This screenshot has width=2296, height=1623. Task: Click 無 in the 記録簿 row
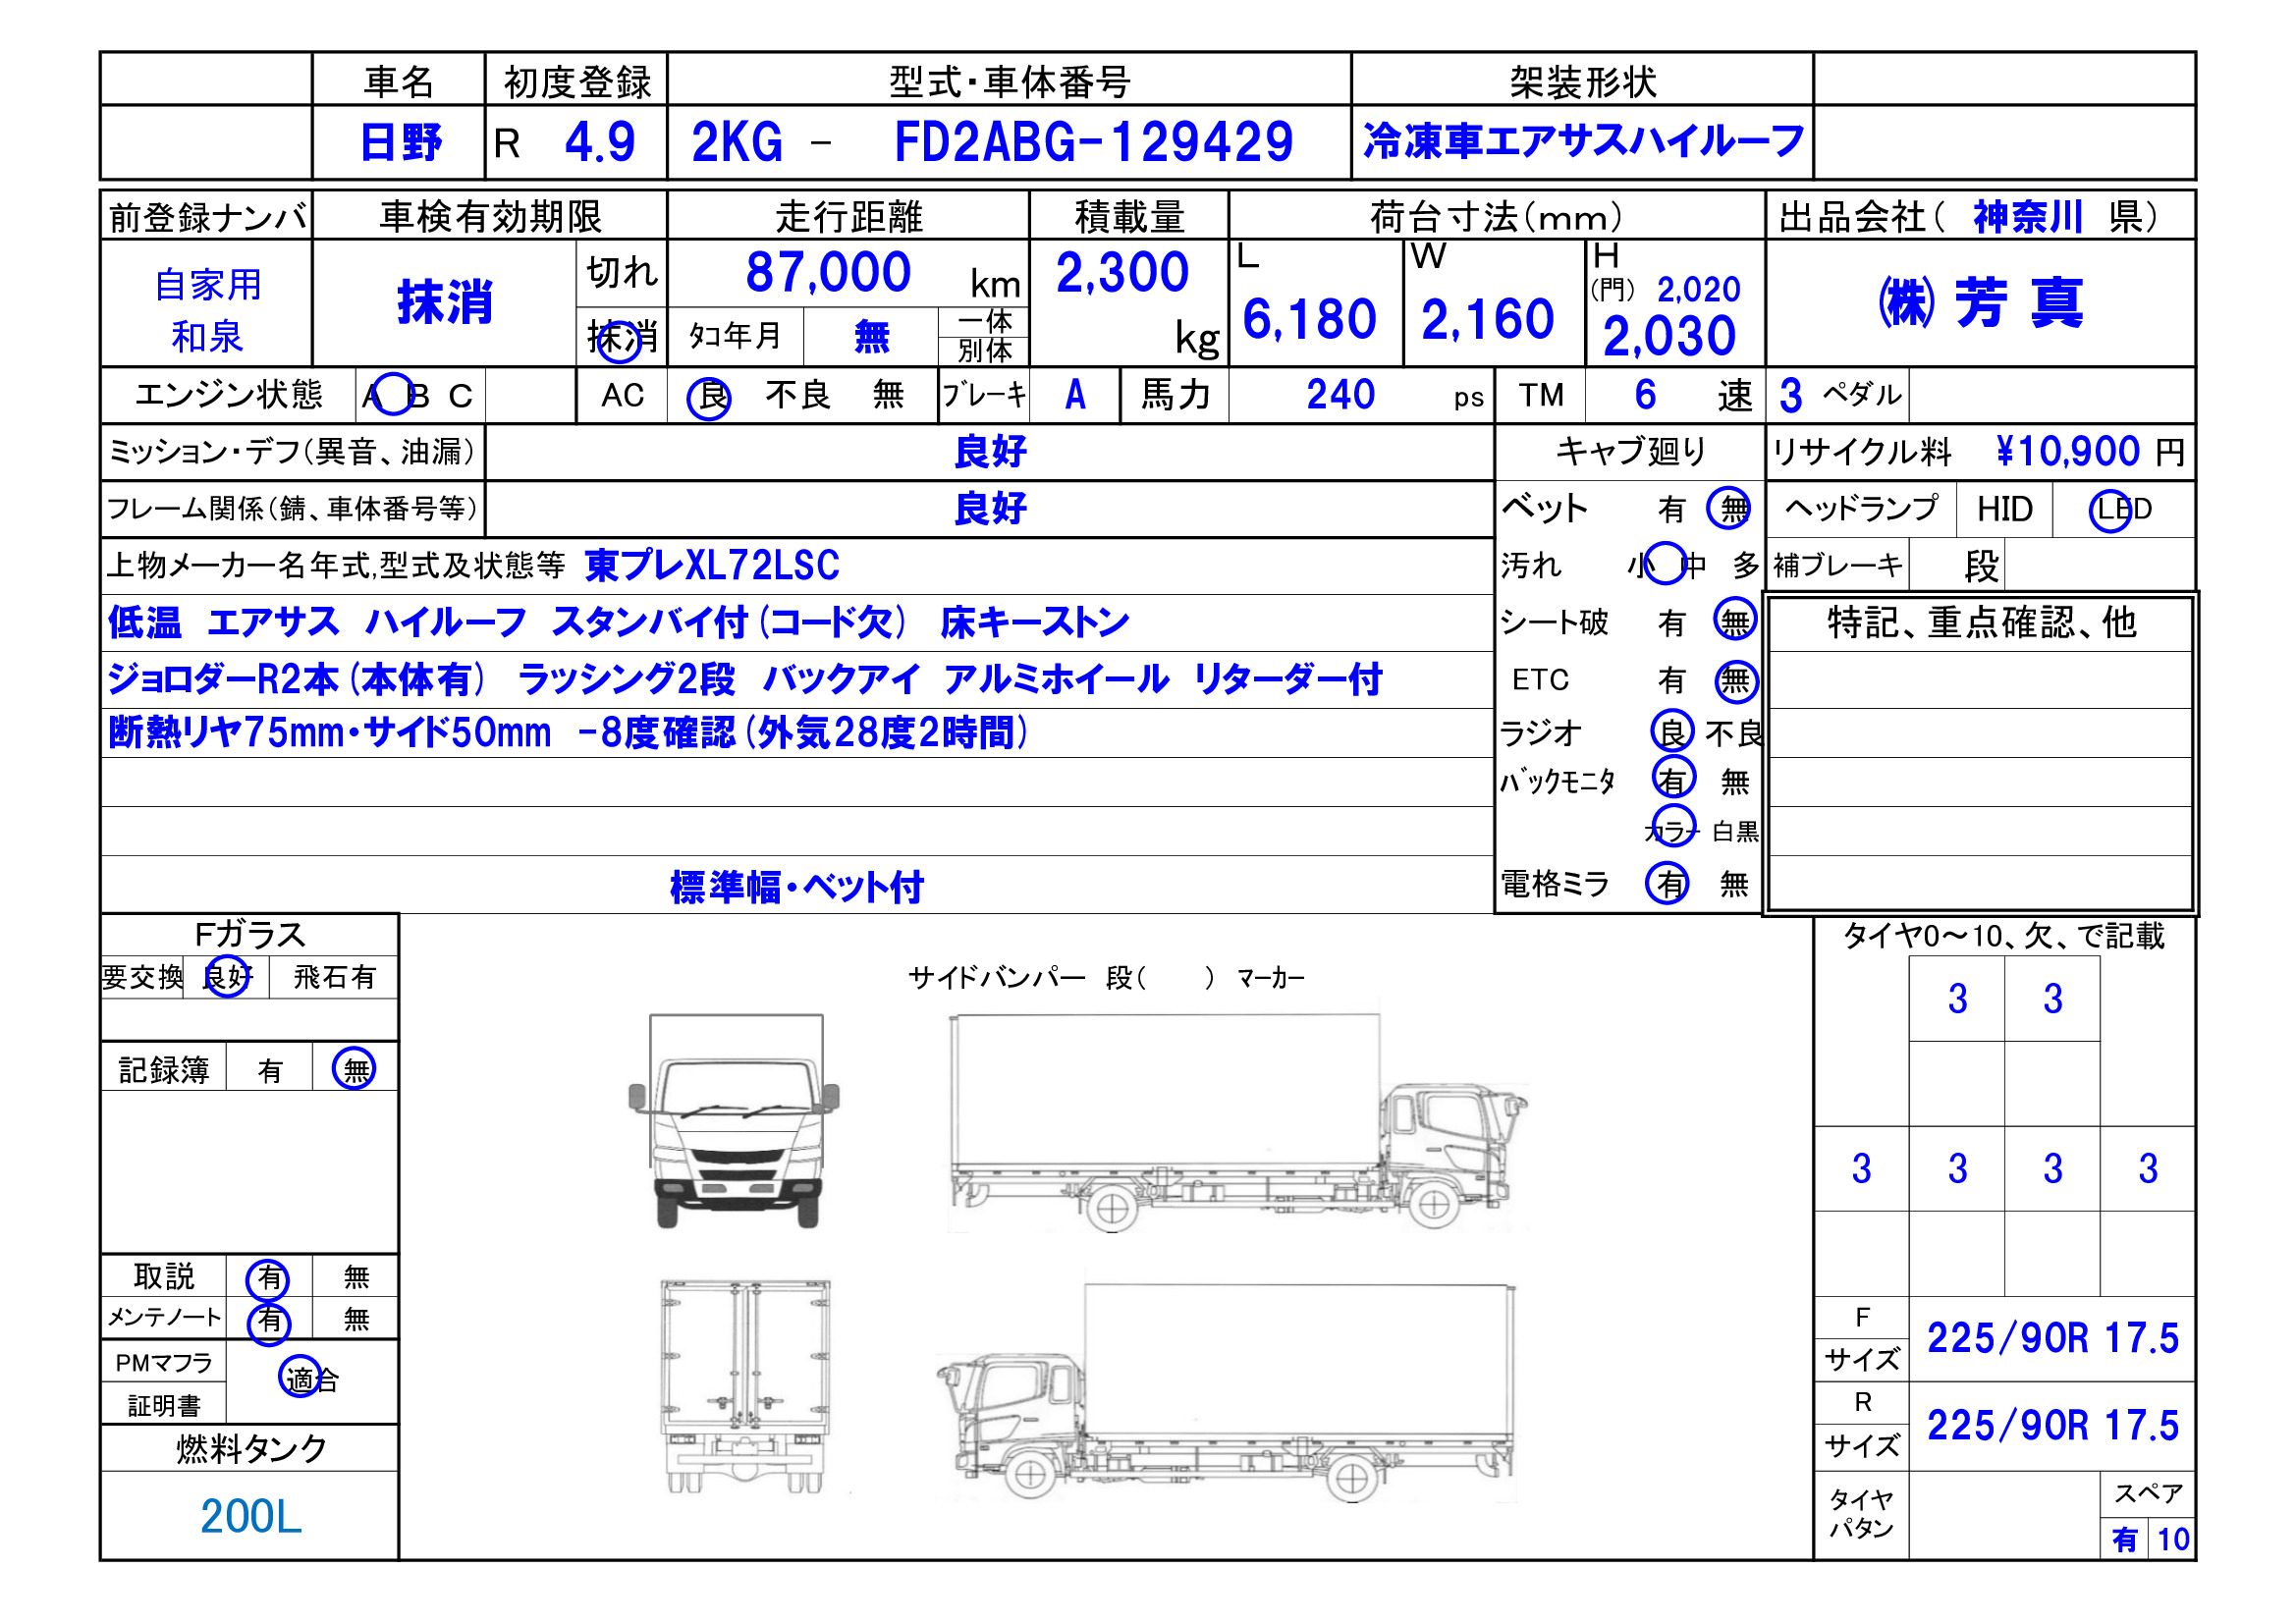click(354, 1069)
